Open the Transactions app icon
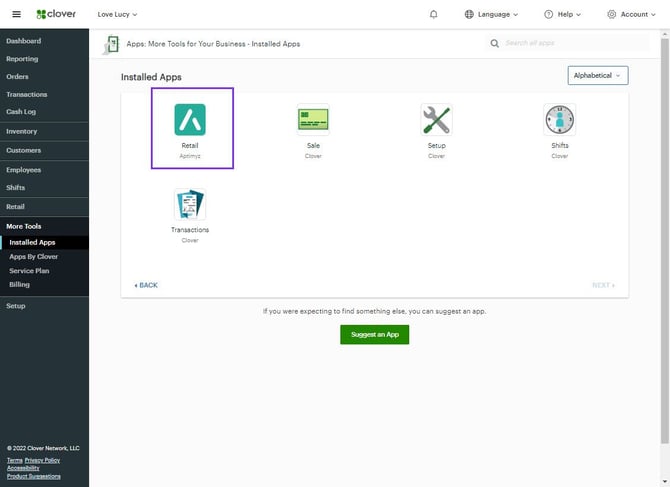 click(190, 204)
